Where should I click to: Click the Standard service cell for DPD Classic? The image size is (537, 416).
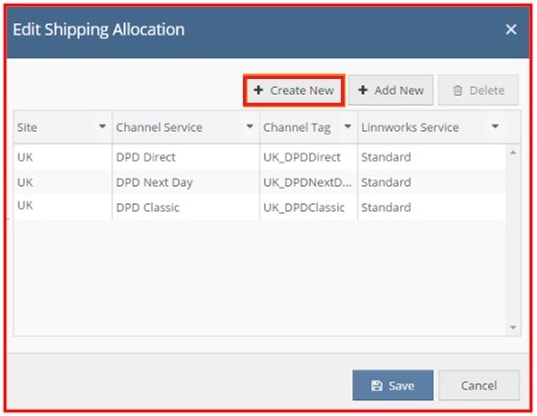pos(386,207)
